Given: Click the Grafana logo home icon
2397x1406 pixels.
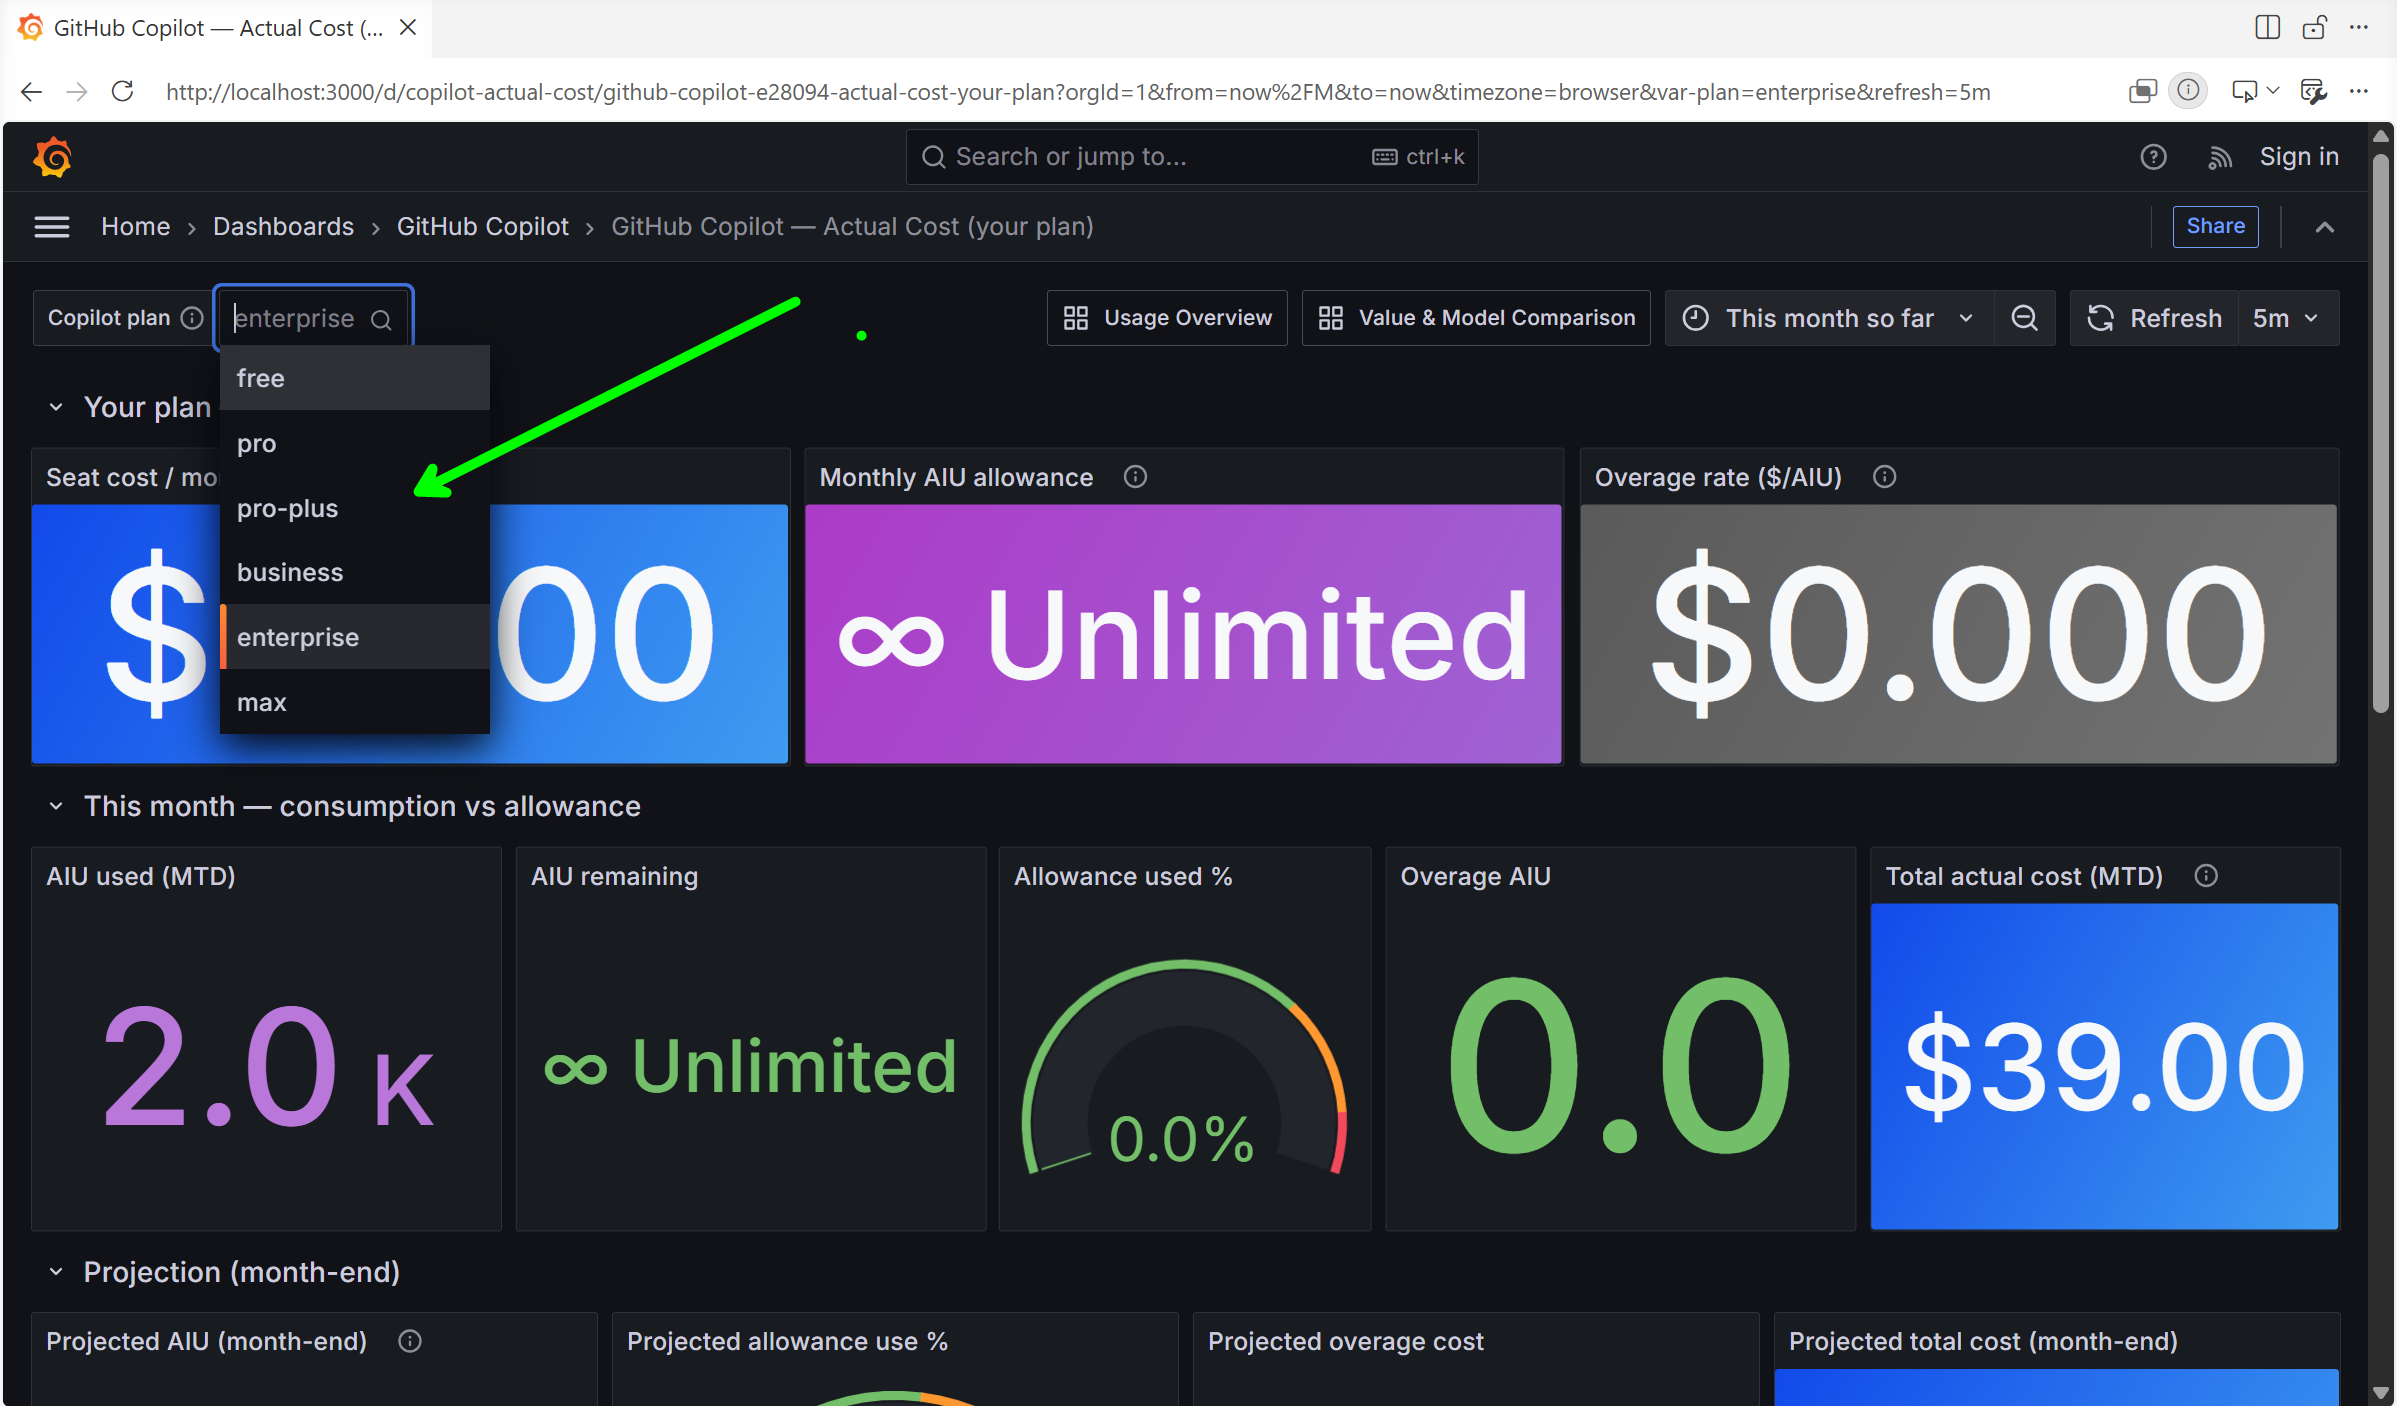Looking at the screenshot, I should pyautogui.click(x=52, y=157).
